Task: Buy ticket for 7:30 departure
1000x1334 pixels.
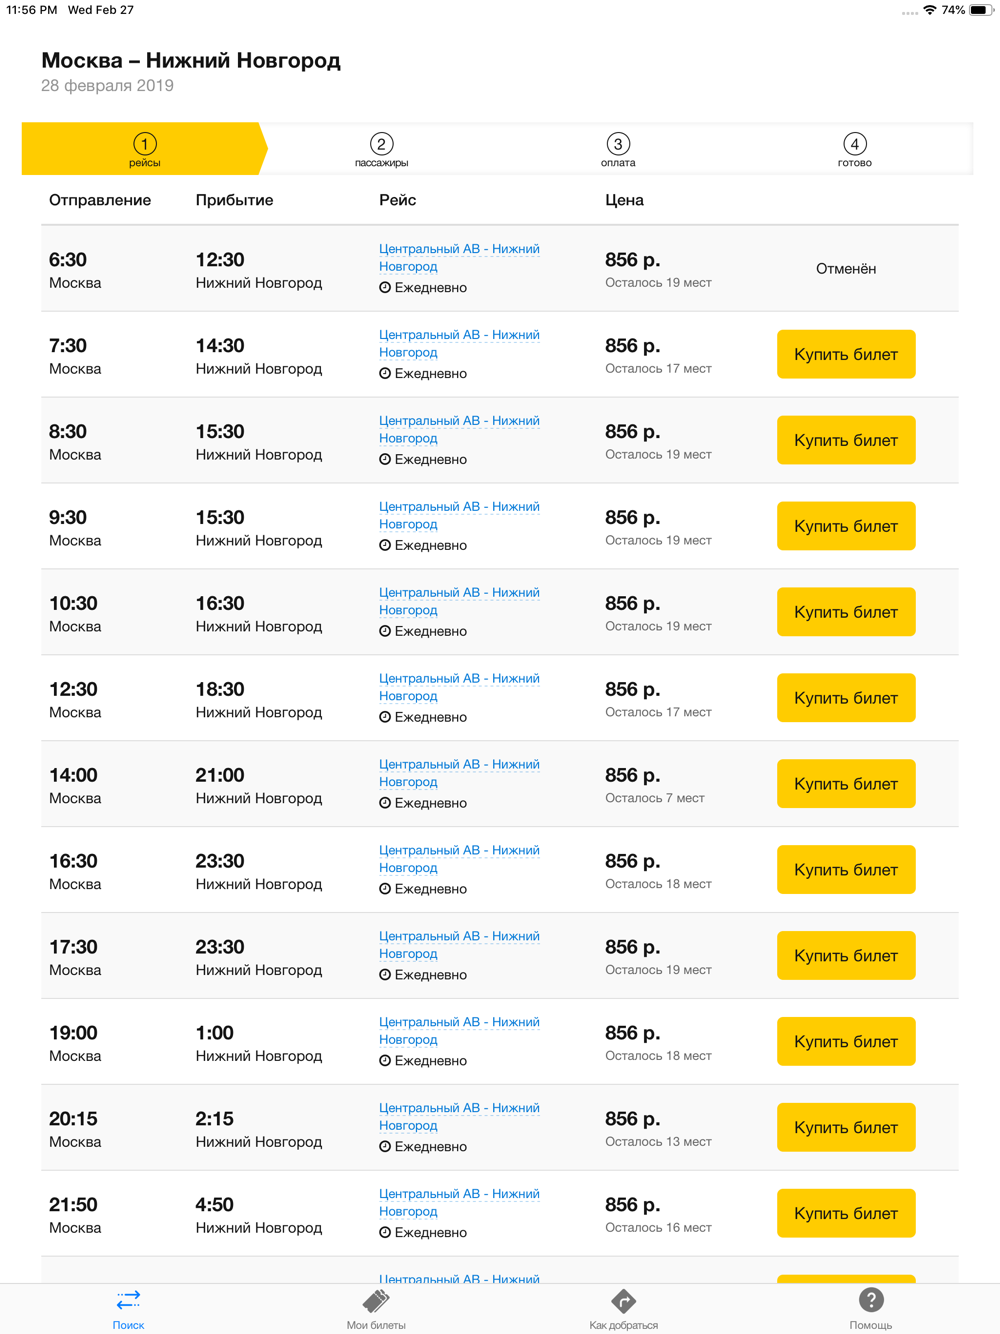Action: point(846,354)
